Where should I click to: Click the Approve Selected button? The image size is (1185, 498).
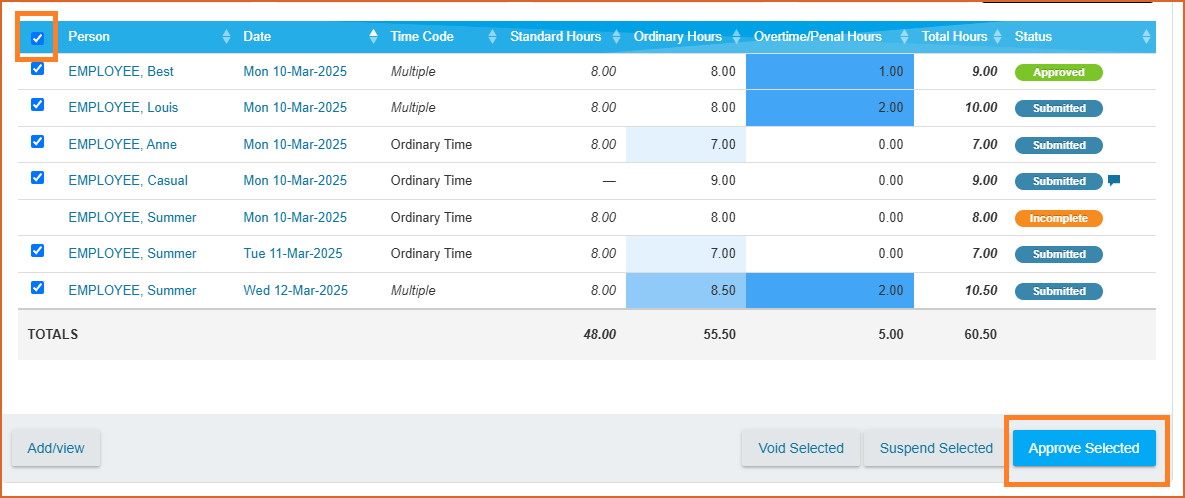click(x=1084, y=448)
